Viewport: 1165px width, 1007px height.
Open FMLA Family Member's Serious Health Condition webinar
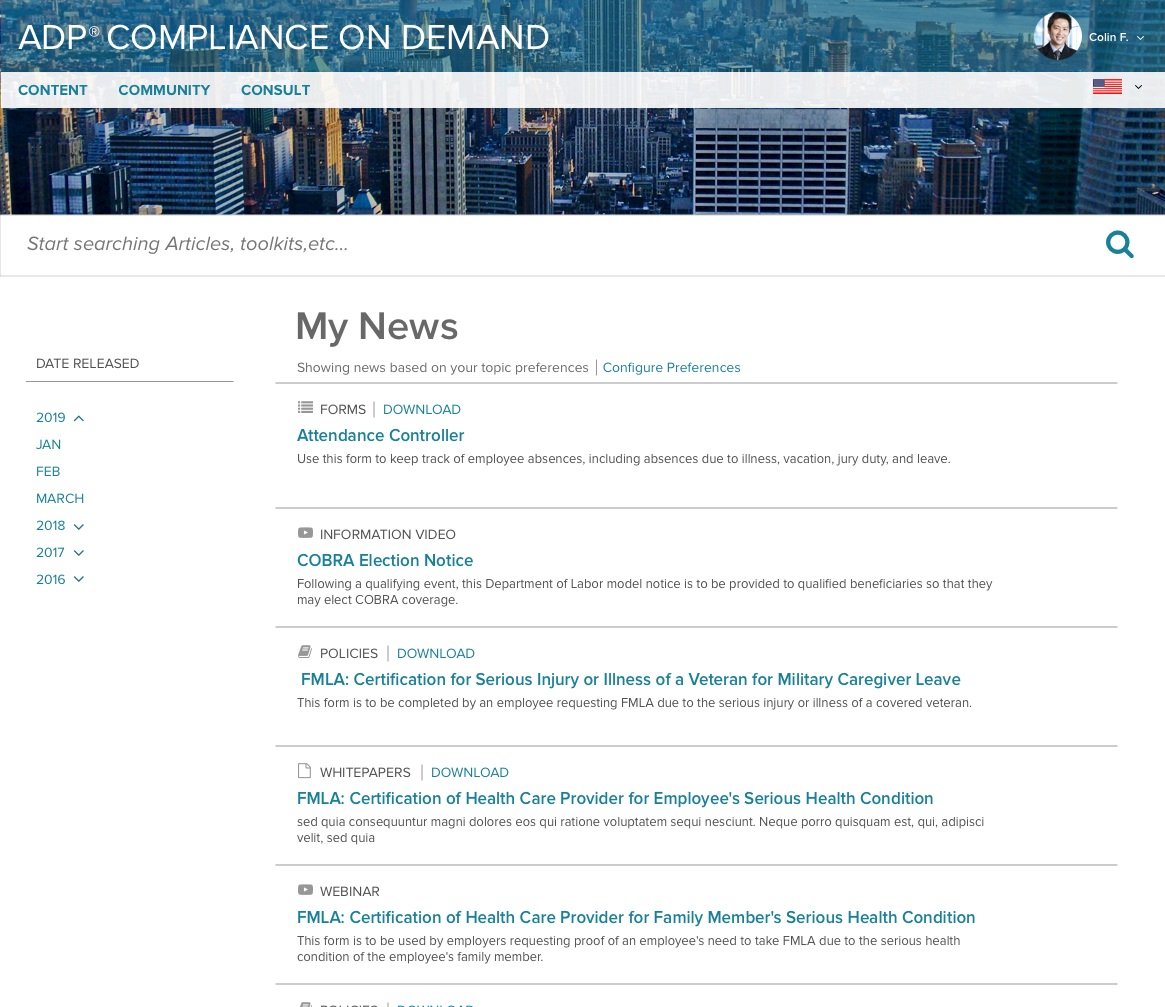point(636,917)
